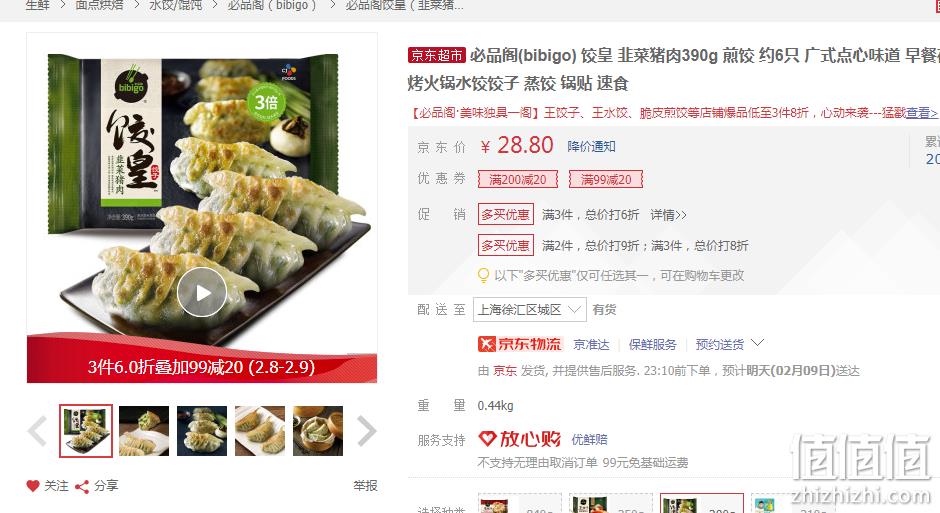Screen dimensions: 940x513
Task: Click the 分享 share icon
Action: point(82,487)
